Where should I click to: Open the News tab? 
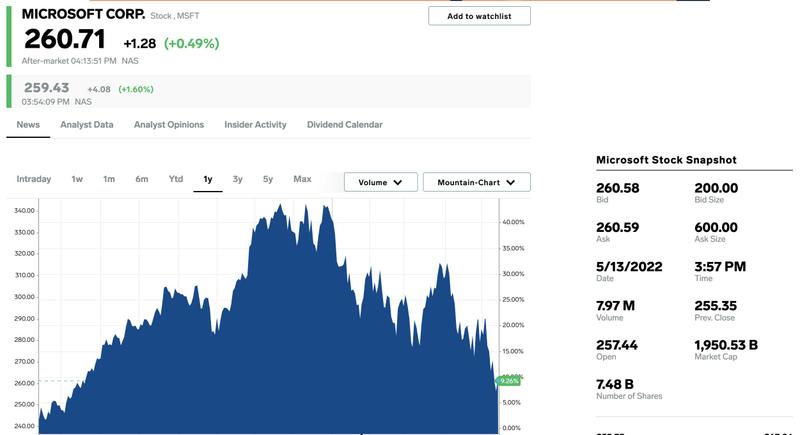tap(28, 124)
